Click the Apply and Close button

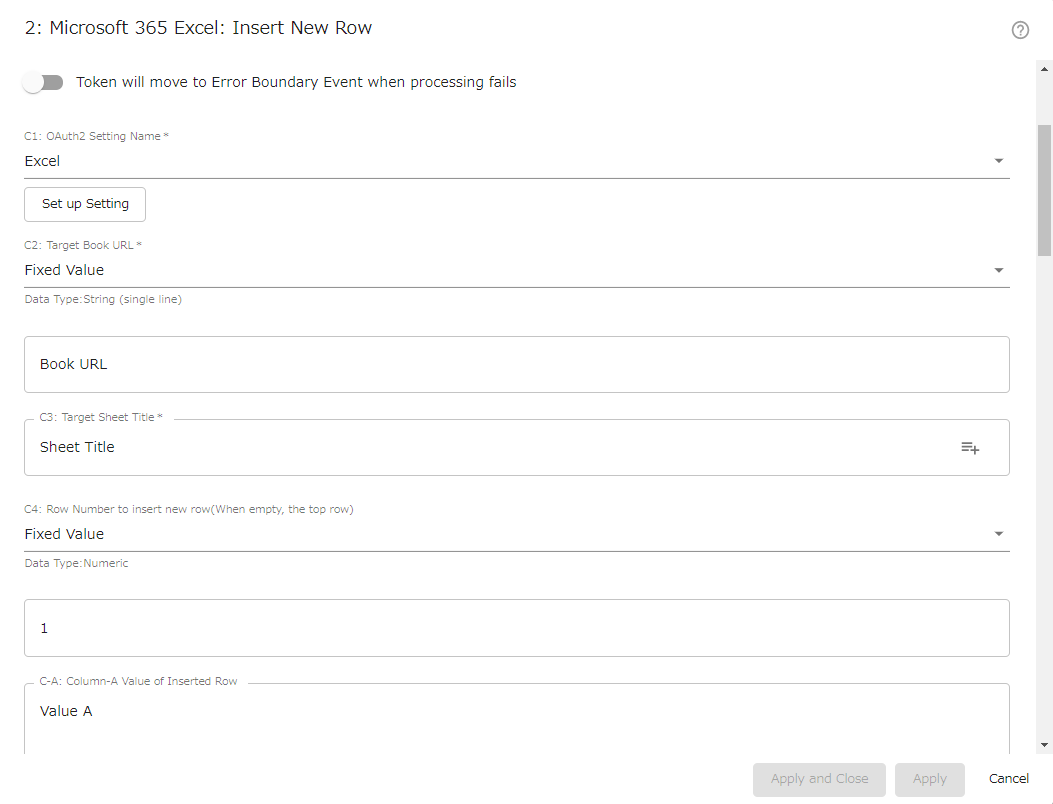pos(819,779)
